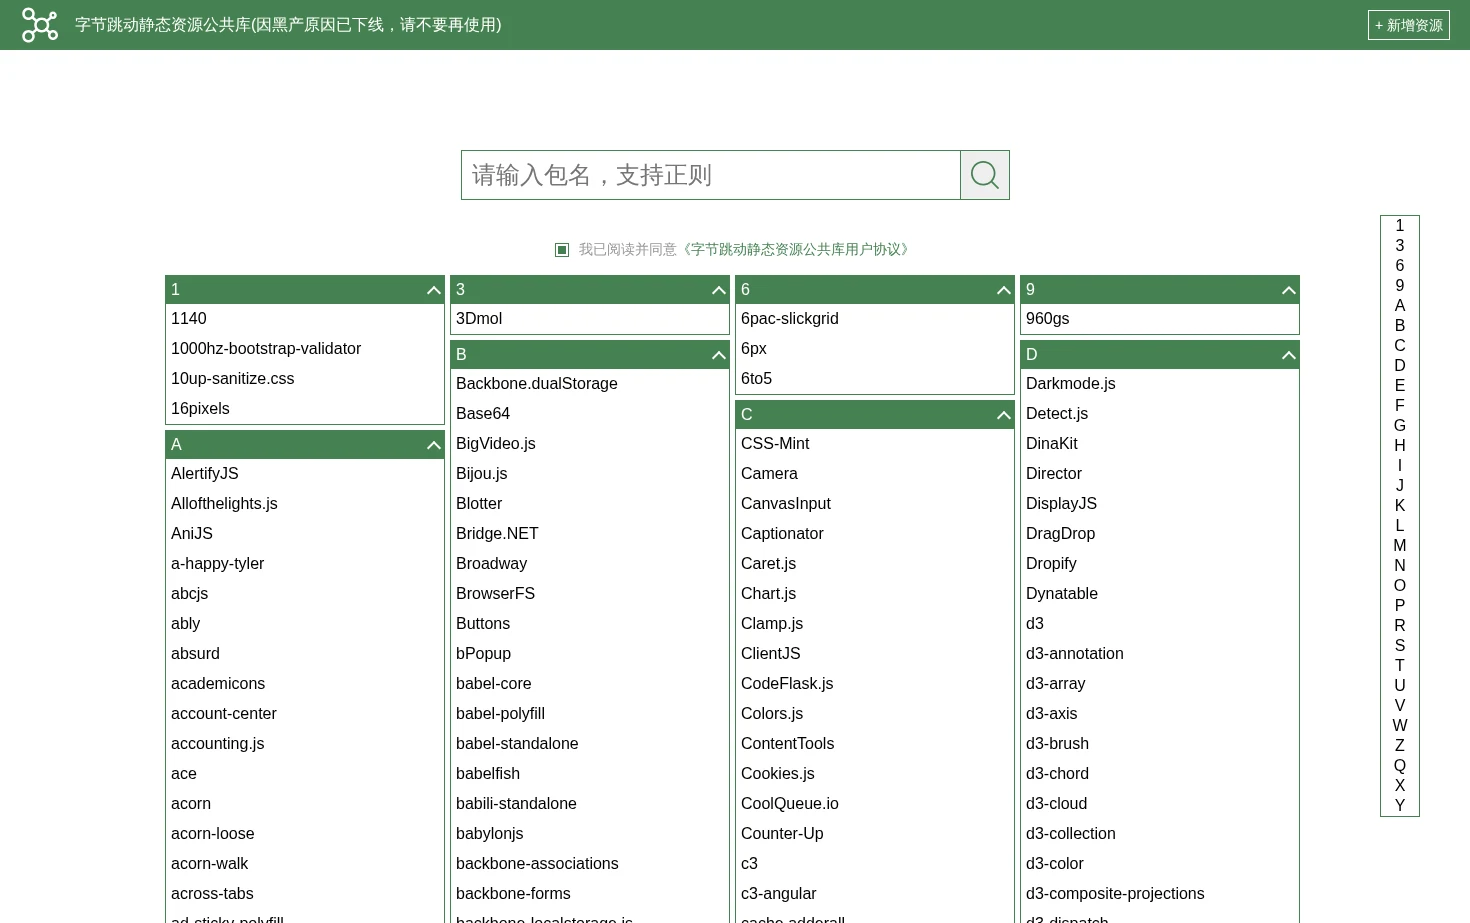Open the 字节跳动静态资源公共库用户协议 link
Viewport: 1470px width, 923px height.
[796, 249]
